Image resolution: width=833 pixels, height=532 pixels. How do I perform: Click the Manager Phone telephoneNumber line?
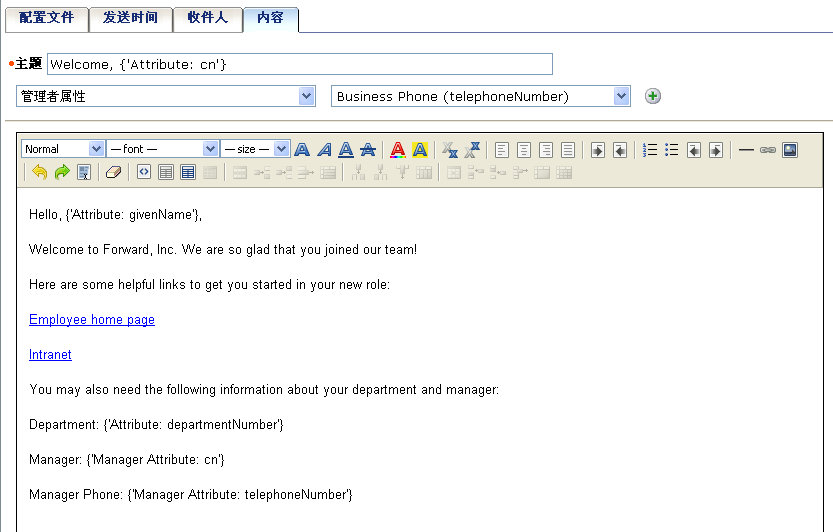[191, 495]
